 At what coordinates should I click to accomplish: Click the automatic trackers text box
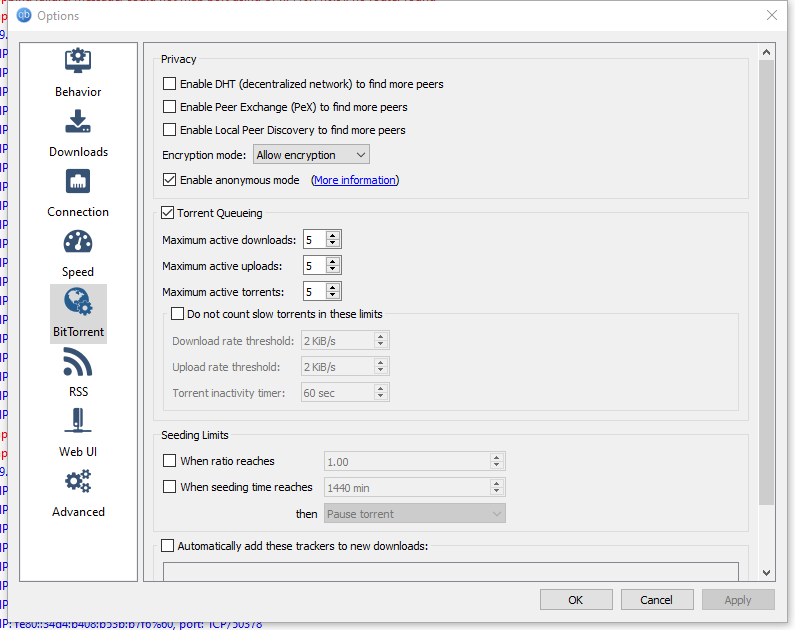tap(450, 572)
